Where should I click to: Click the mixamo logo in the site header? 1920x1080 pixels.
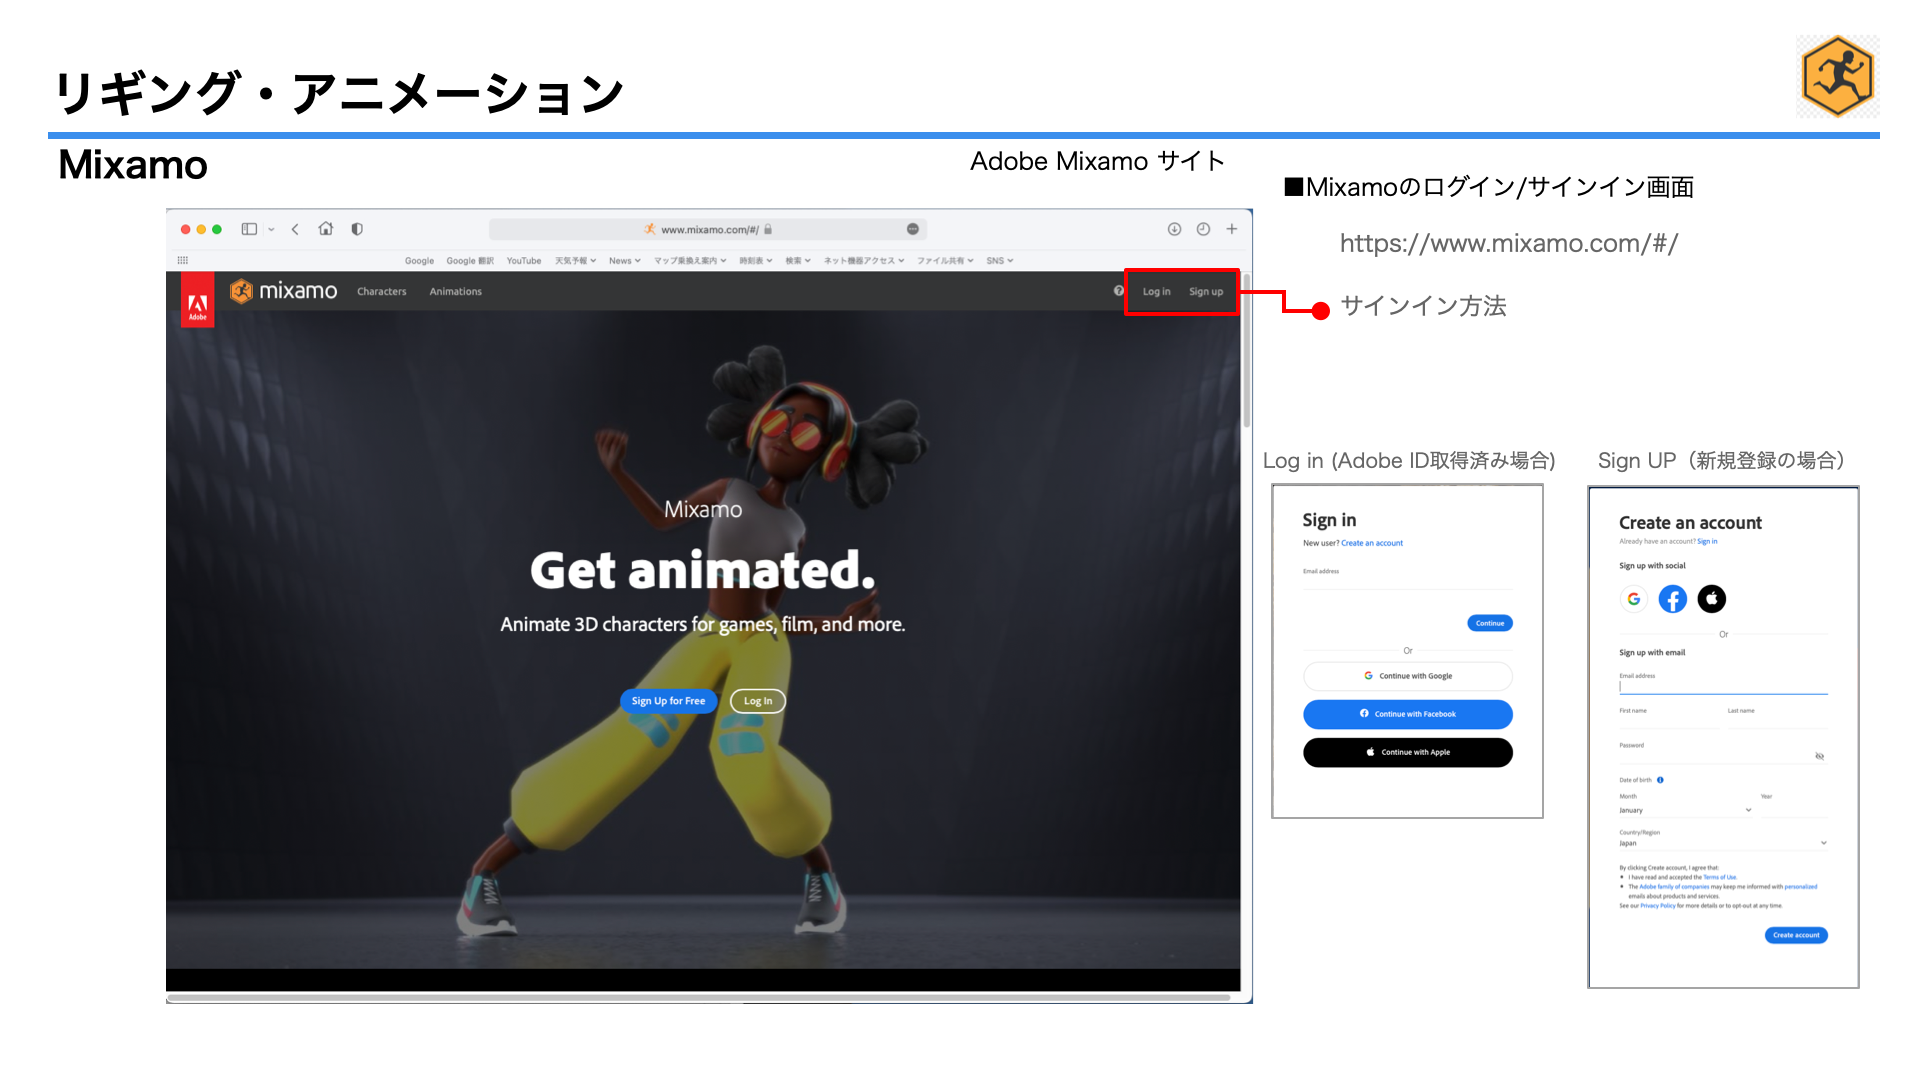pos(283,291)
